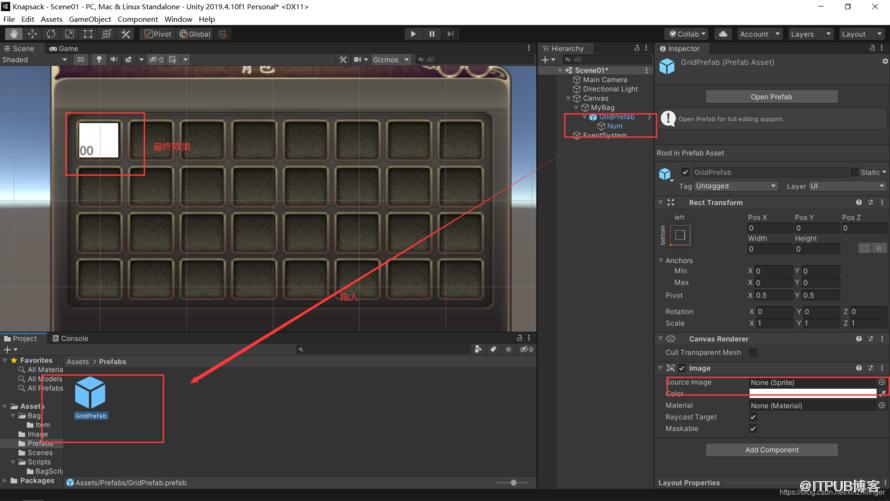890x501 pixels.
Task: Select the Transform tool
Action: [x=107, y=34]
